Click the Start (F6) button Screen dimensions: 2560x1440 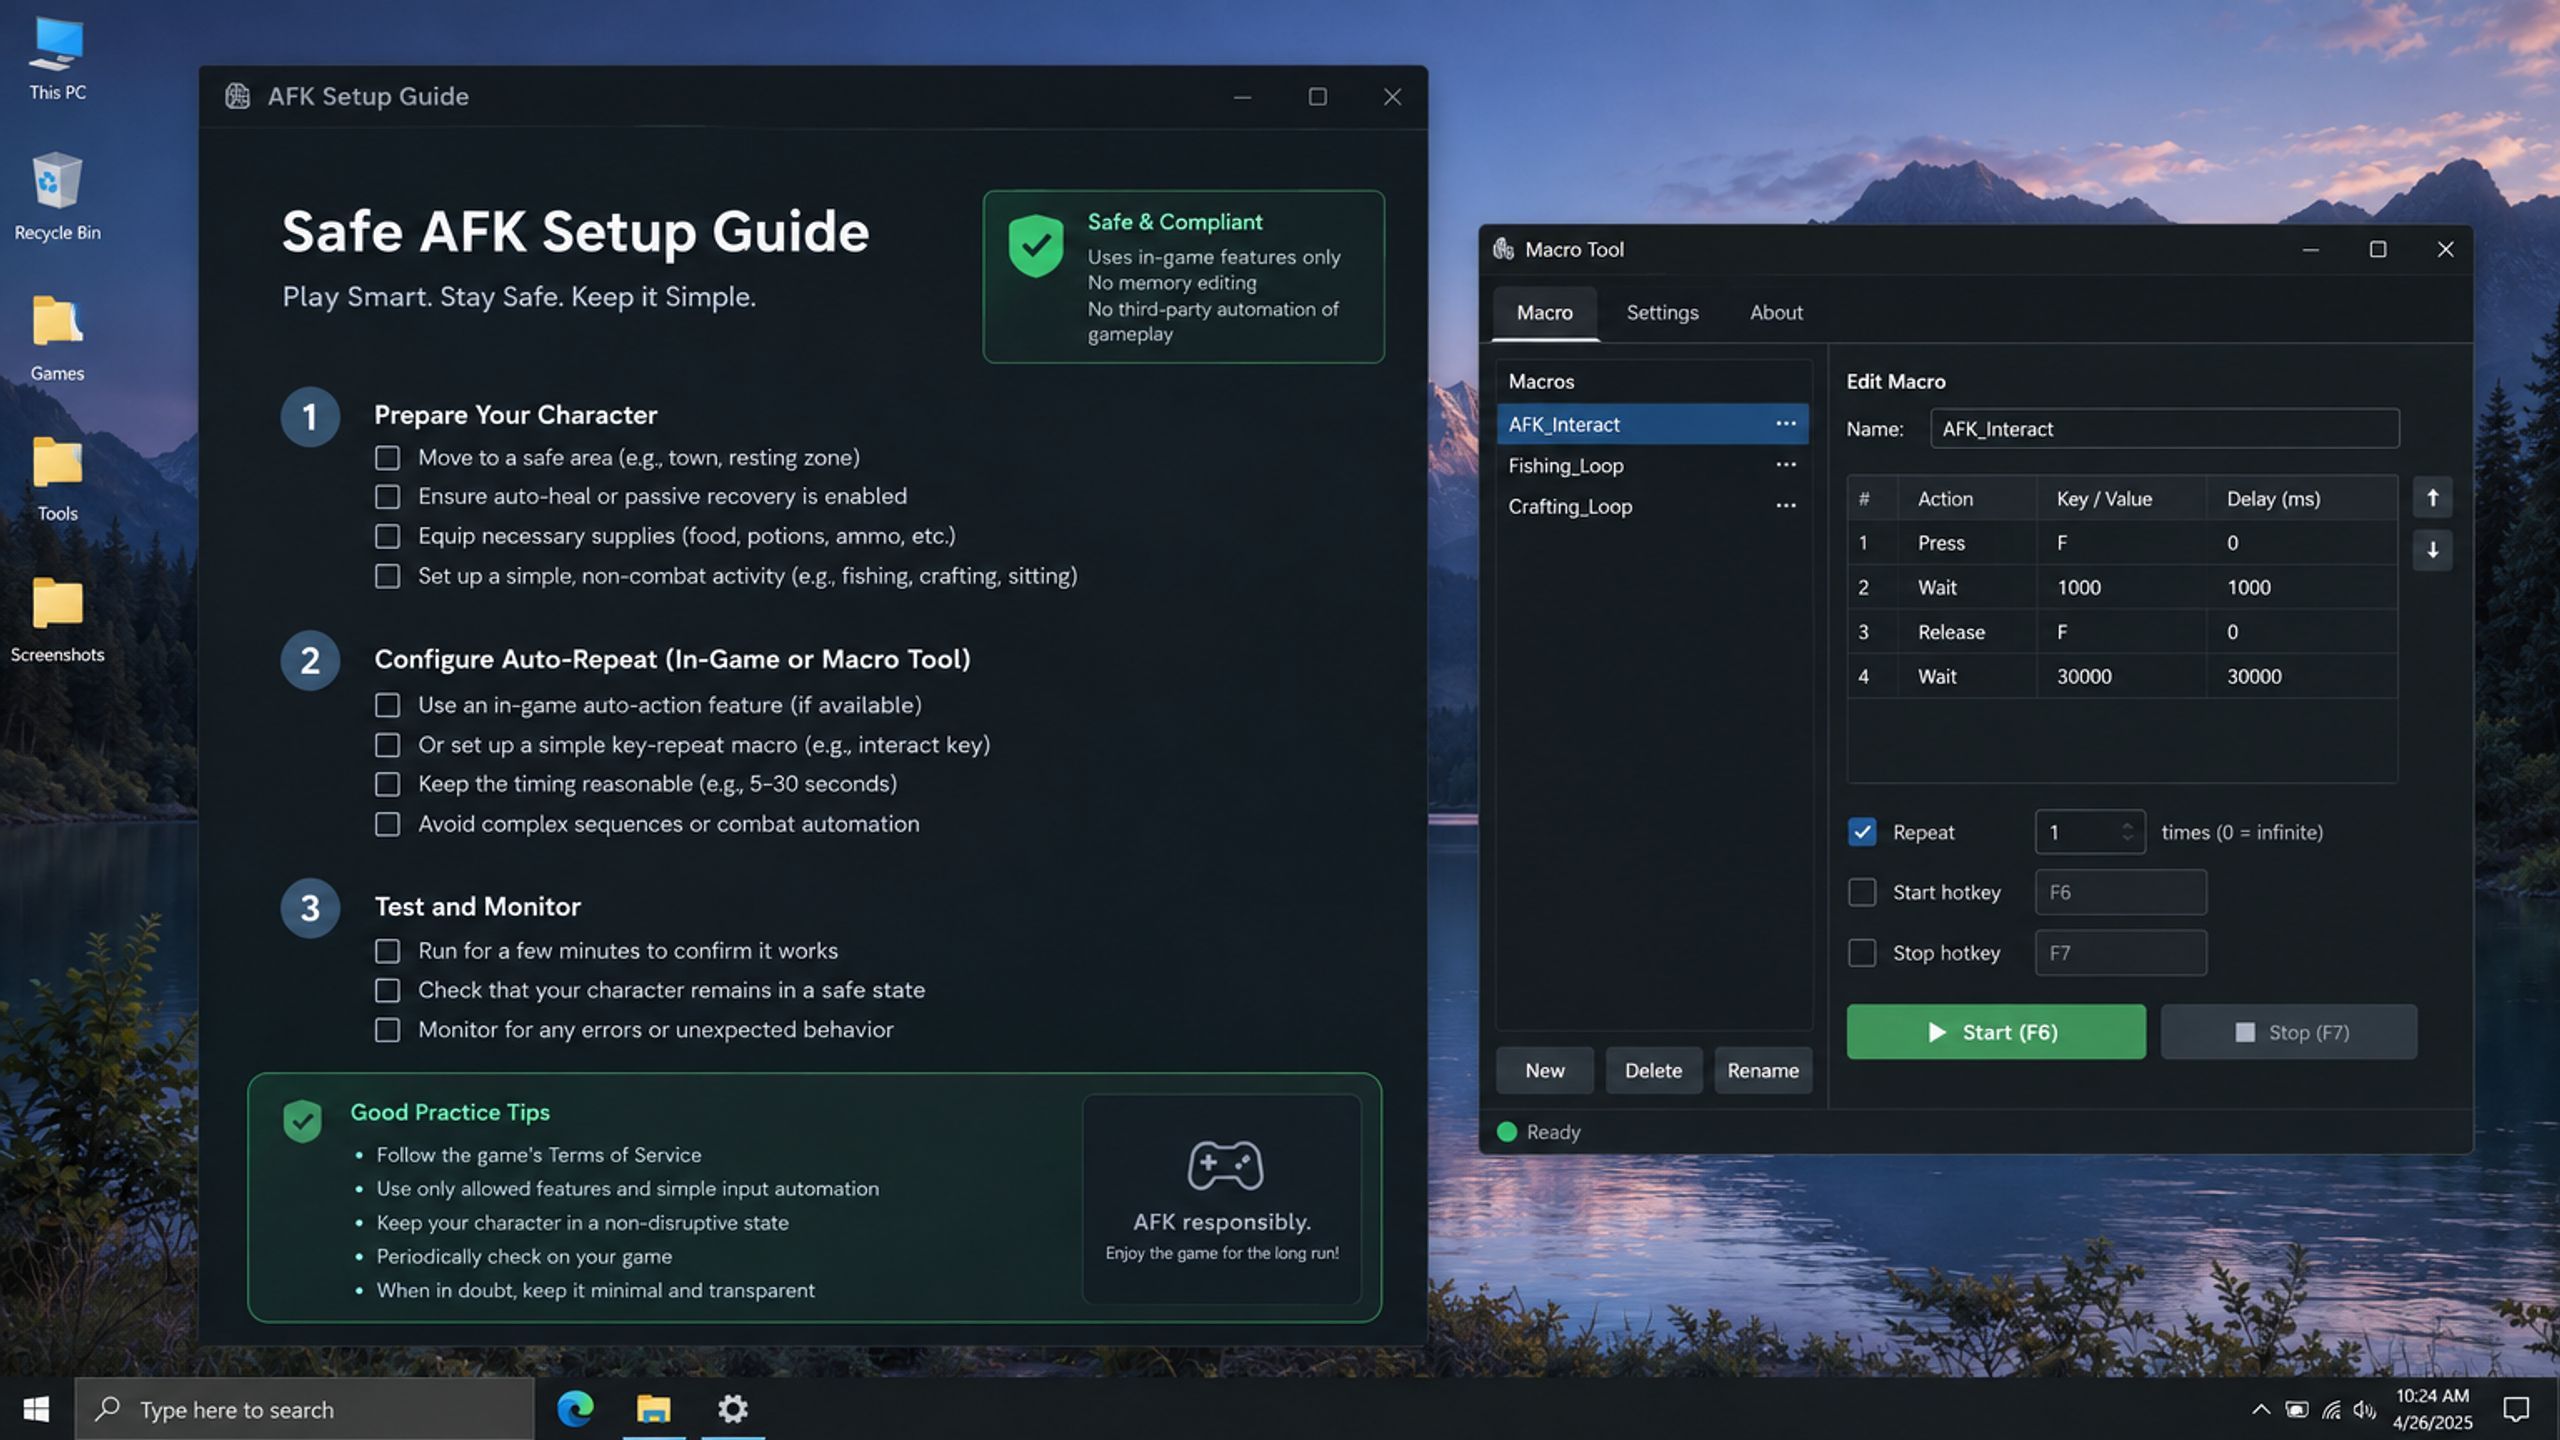coord(1996,1032)
